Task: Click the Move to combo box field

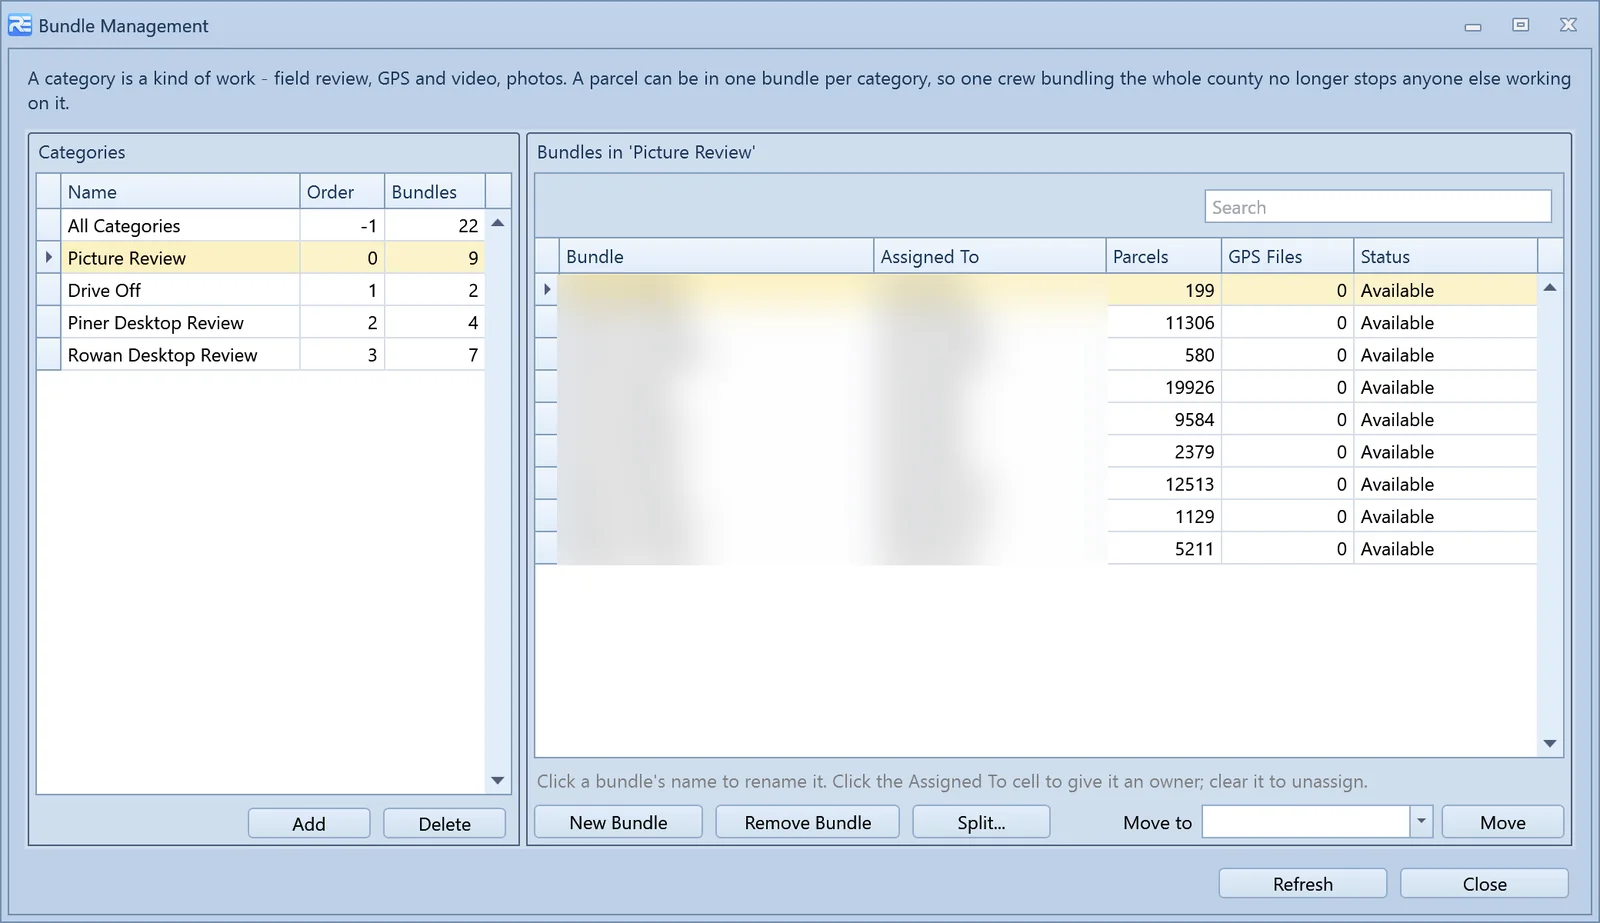Action: tap(1306, 822)
